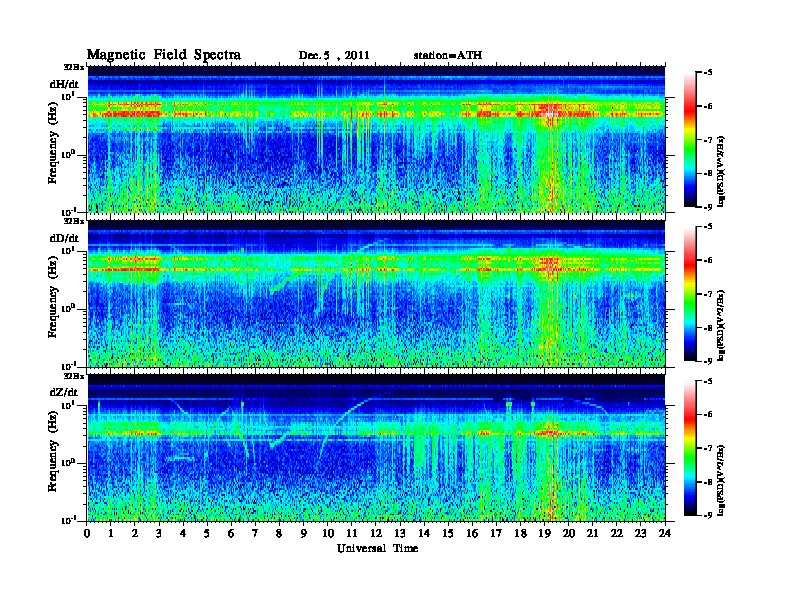Click hour 5 on the Universal Time axis
Screen dimensions: 792x612
[207, 534]
